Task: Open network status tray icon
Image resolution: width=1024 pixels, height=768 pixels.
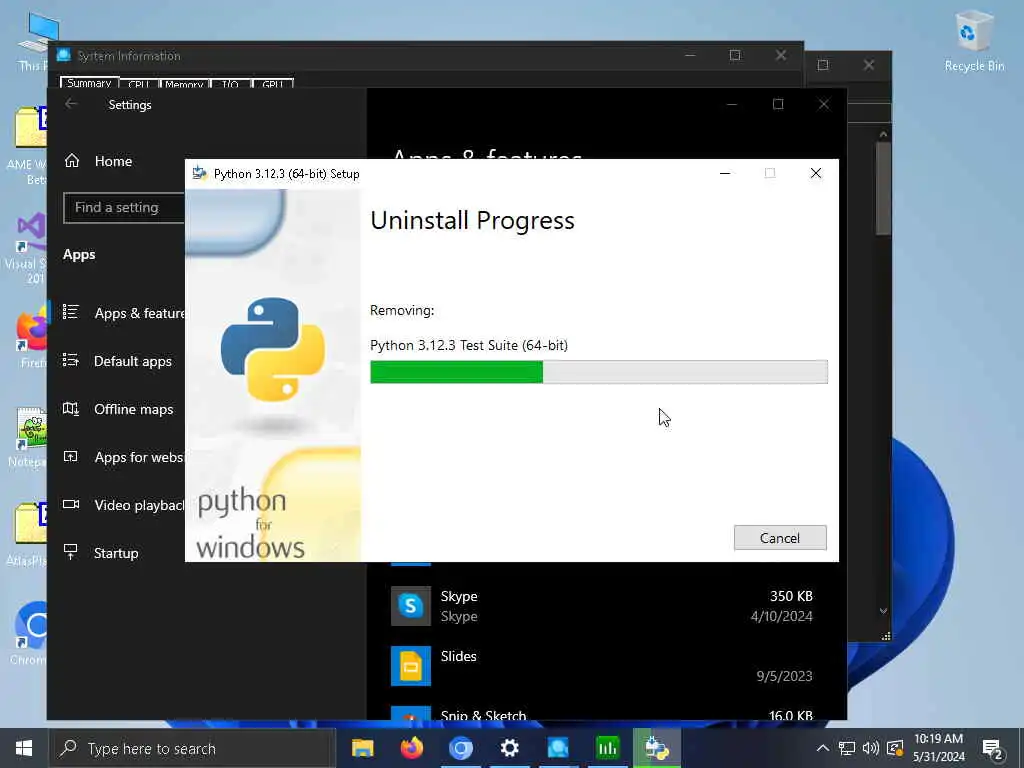Action: 846,748
